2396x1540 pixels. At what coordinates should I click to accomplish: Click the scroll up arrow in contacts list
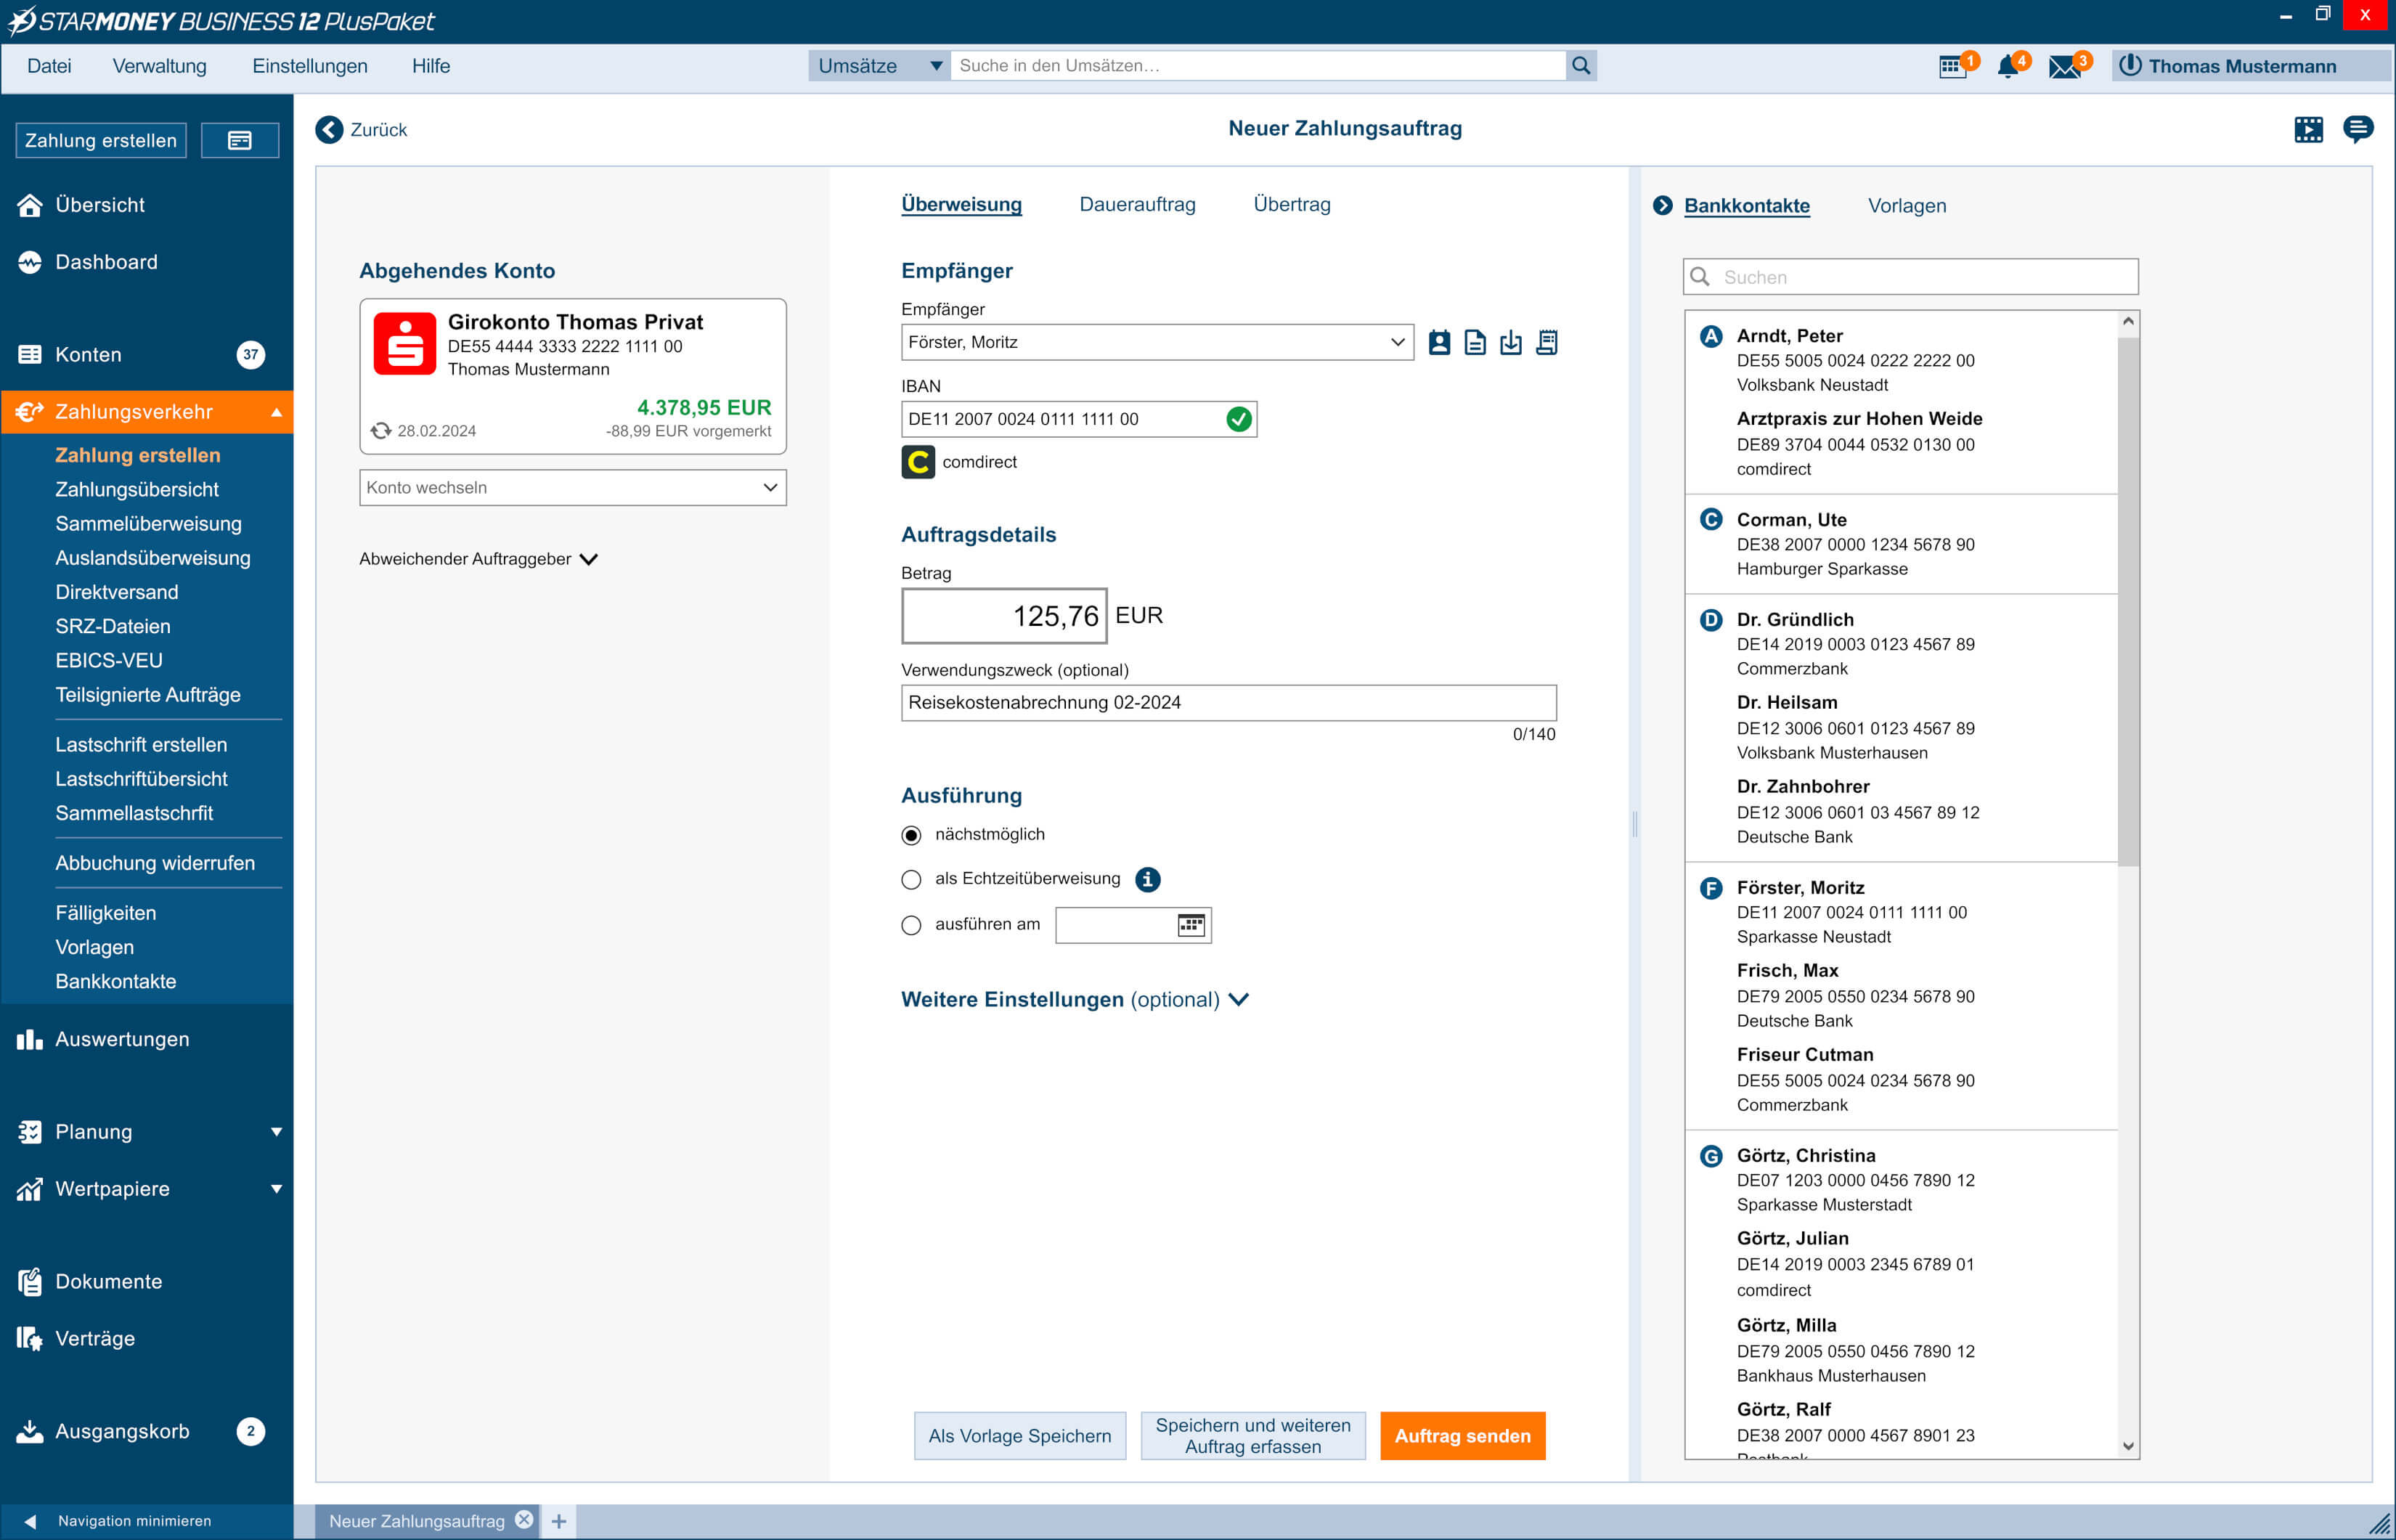point(2128,322)
